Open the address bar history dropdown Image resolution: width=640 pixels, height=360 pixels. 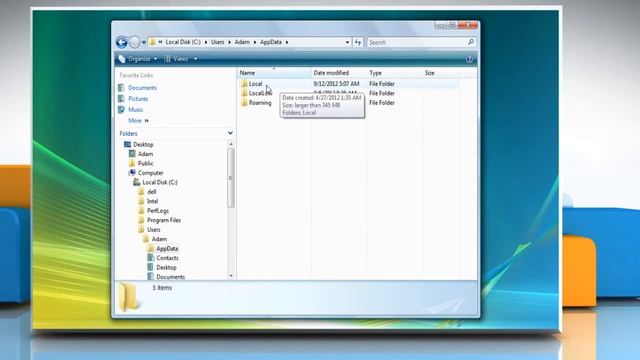click(x=347, y=42)
